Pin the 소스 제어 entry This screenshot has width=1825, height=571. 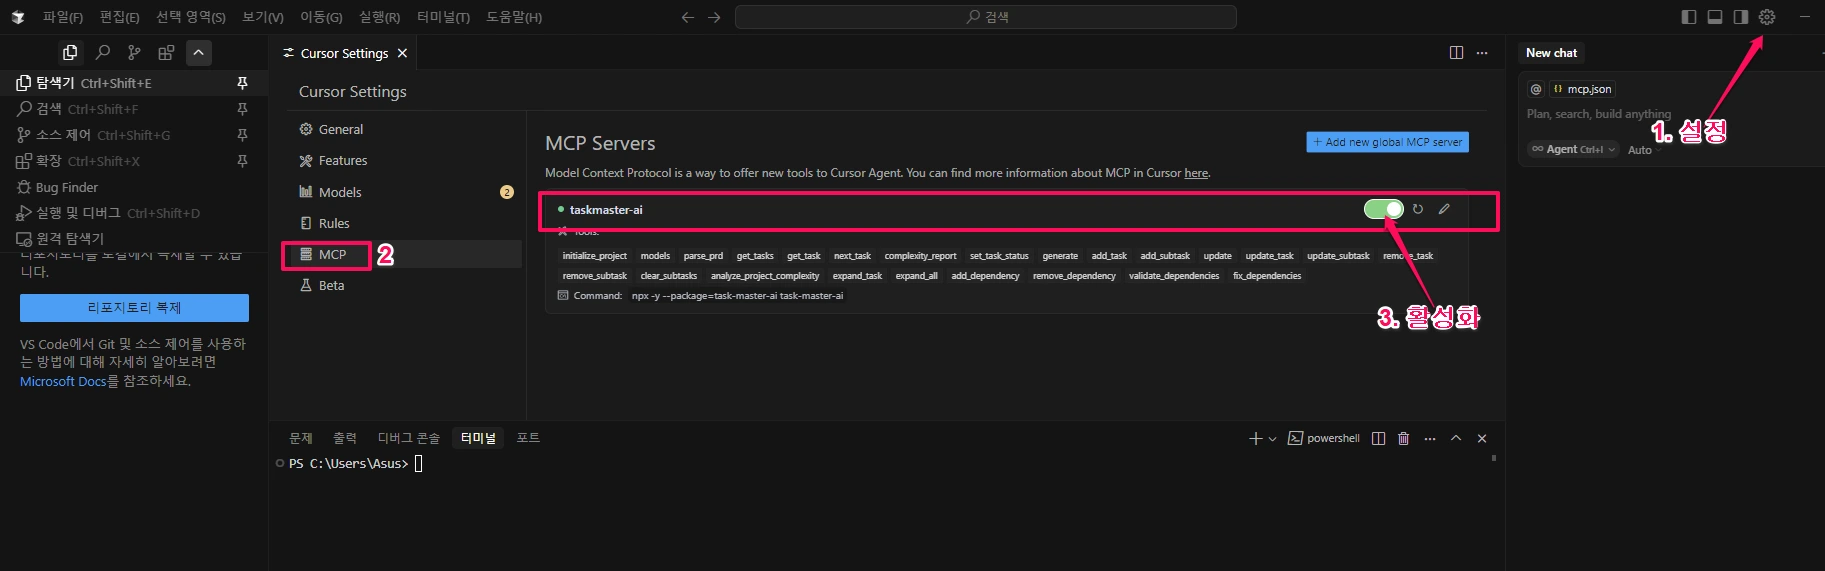(242, 135)
